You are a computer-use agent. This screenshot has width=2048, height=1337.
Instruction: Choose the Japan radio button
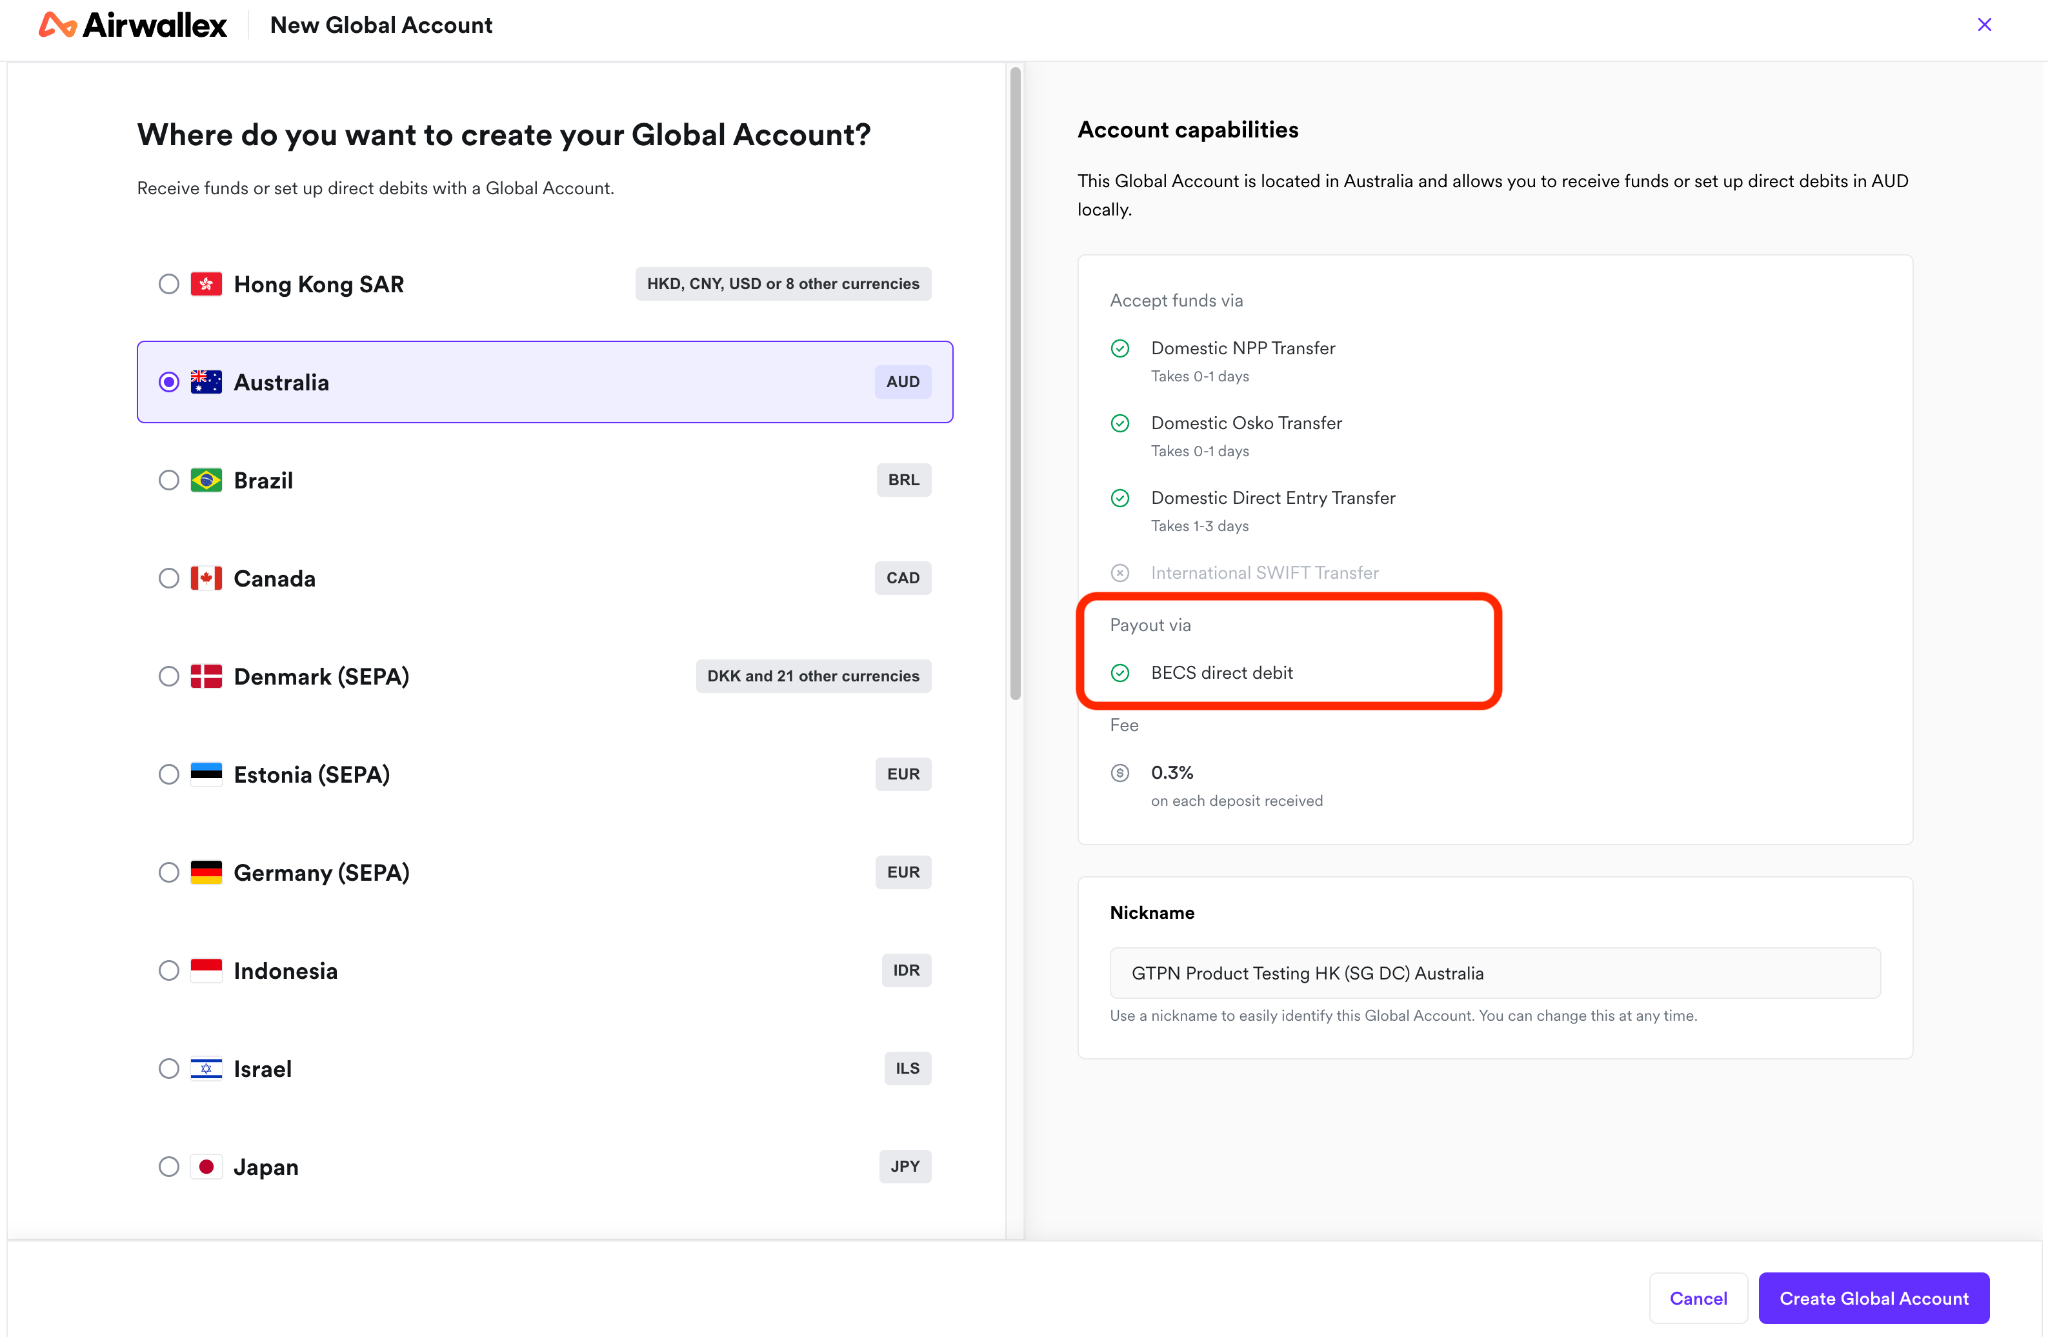(169, 1166)
